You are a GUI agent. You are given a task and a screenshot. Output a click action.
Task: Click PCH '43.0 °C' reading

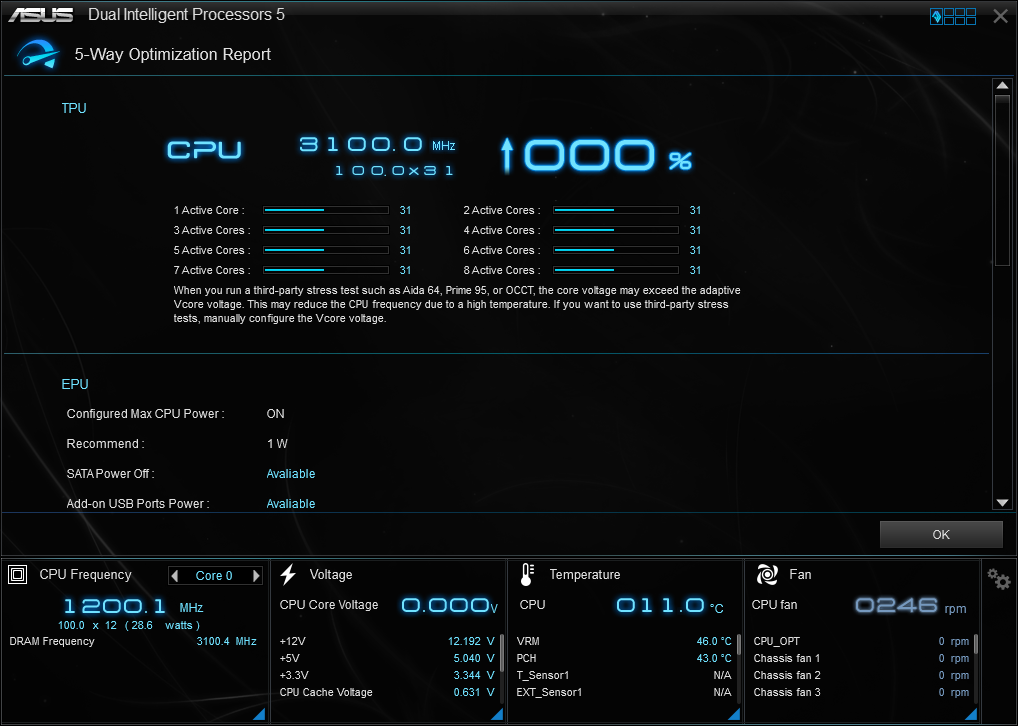(x=714, y=658)
